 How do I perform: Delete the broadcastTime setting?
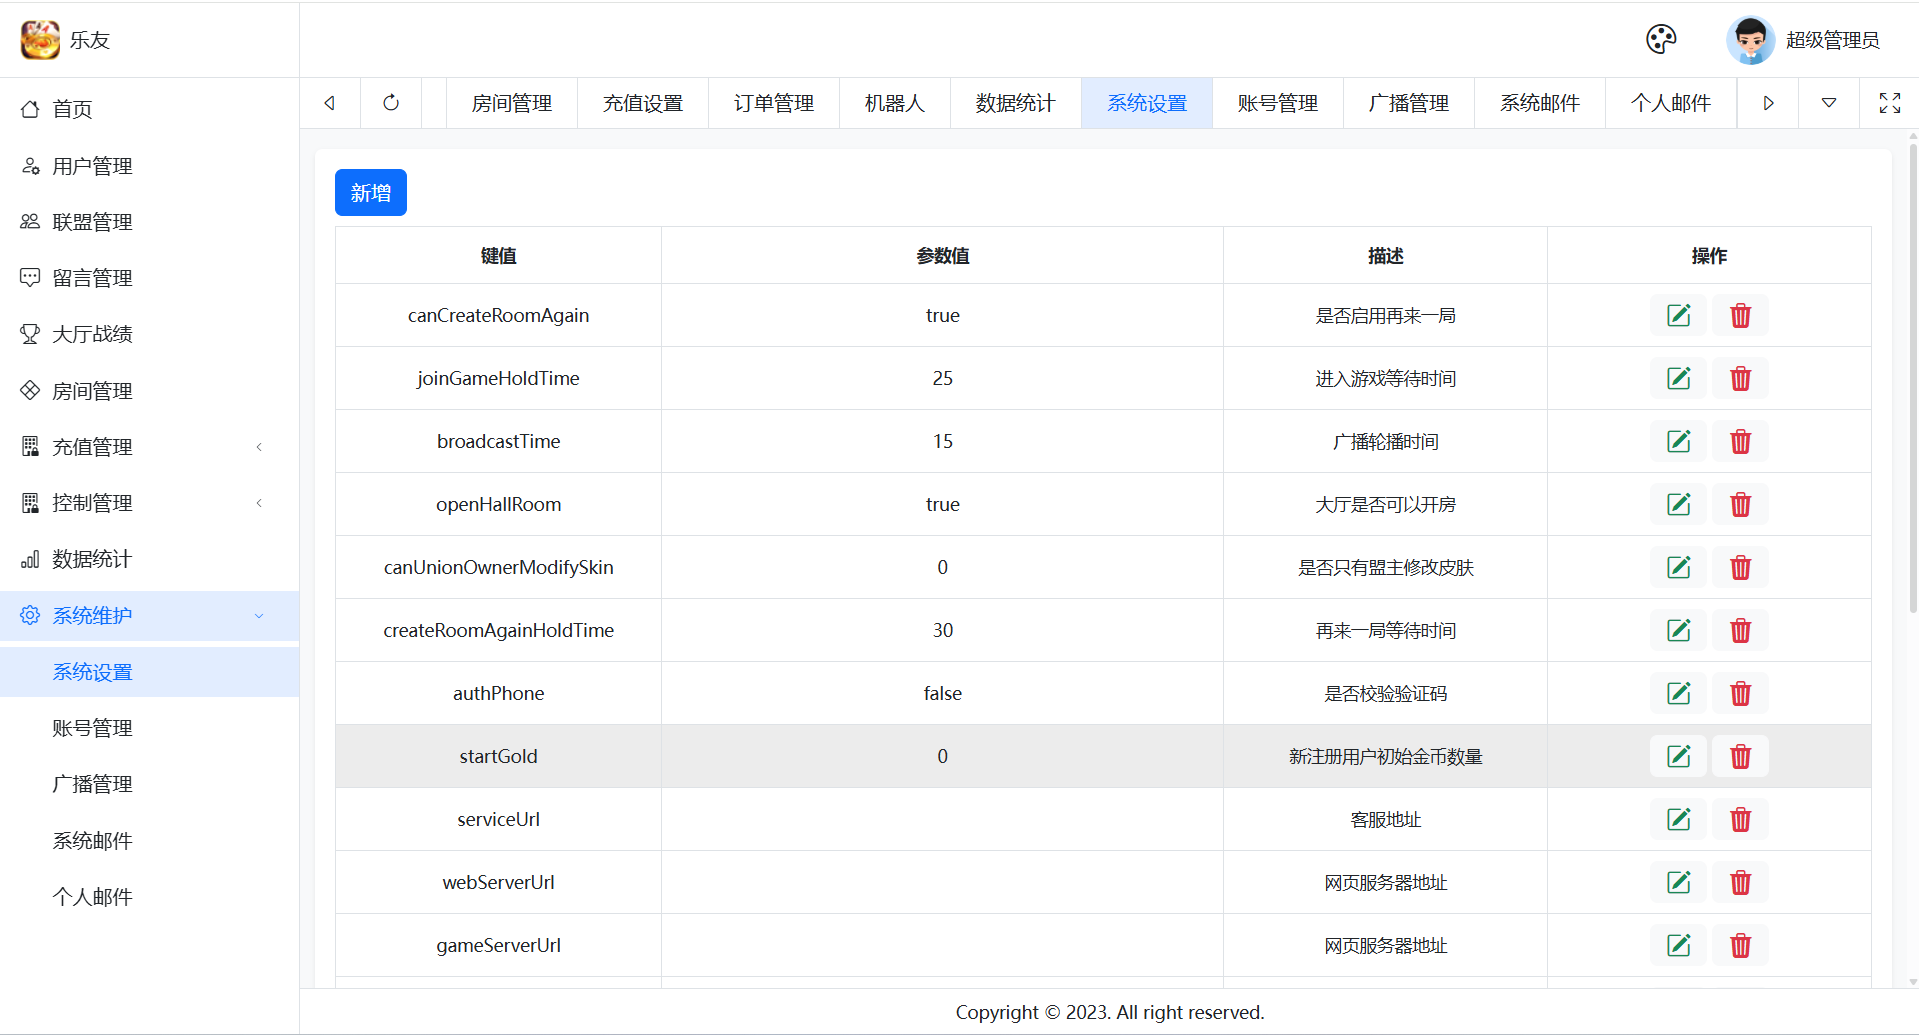1740,442
